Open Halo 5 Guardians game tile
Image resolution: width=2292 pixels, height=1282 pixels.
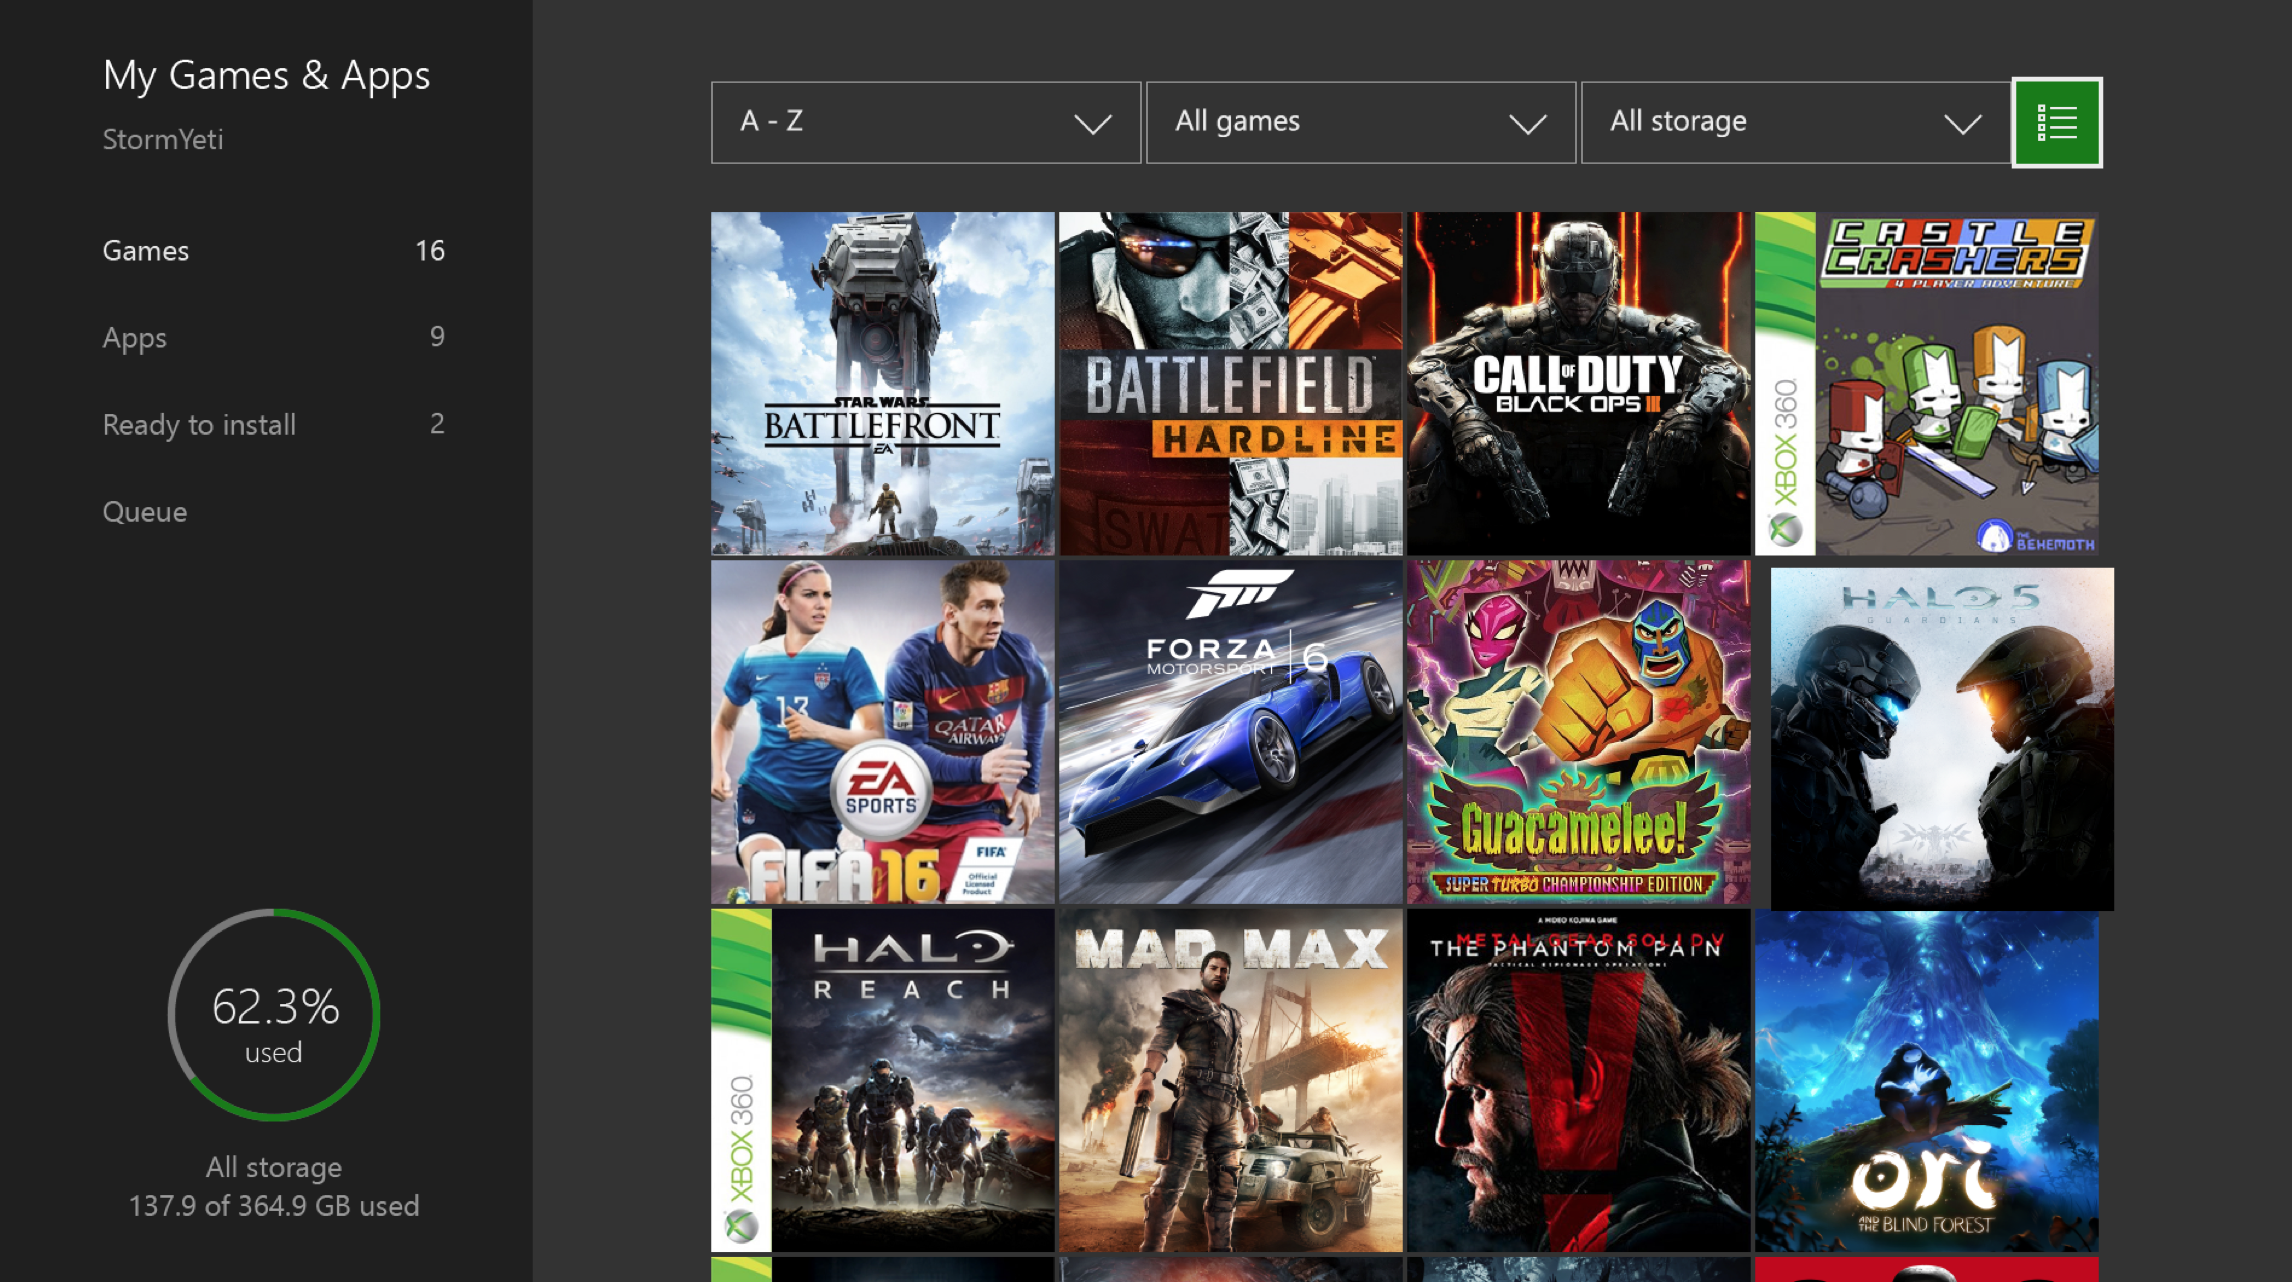pyautogui.click(x=1942, y=738)
